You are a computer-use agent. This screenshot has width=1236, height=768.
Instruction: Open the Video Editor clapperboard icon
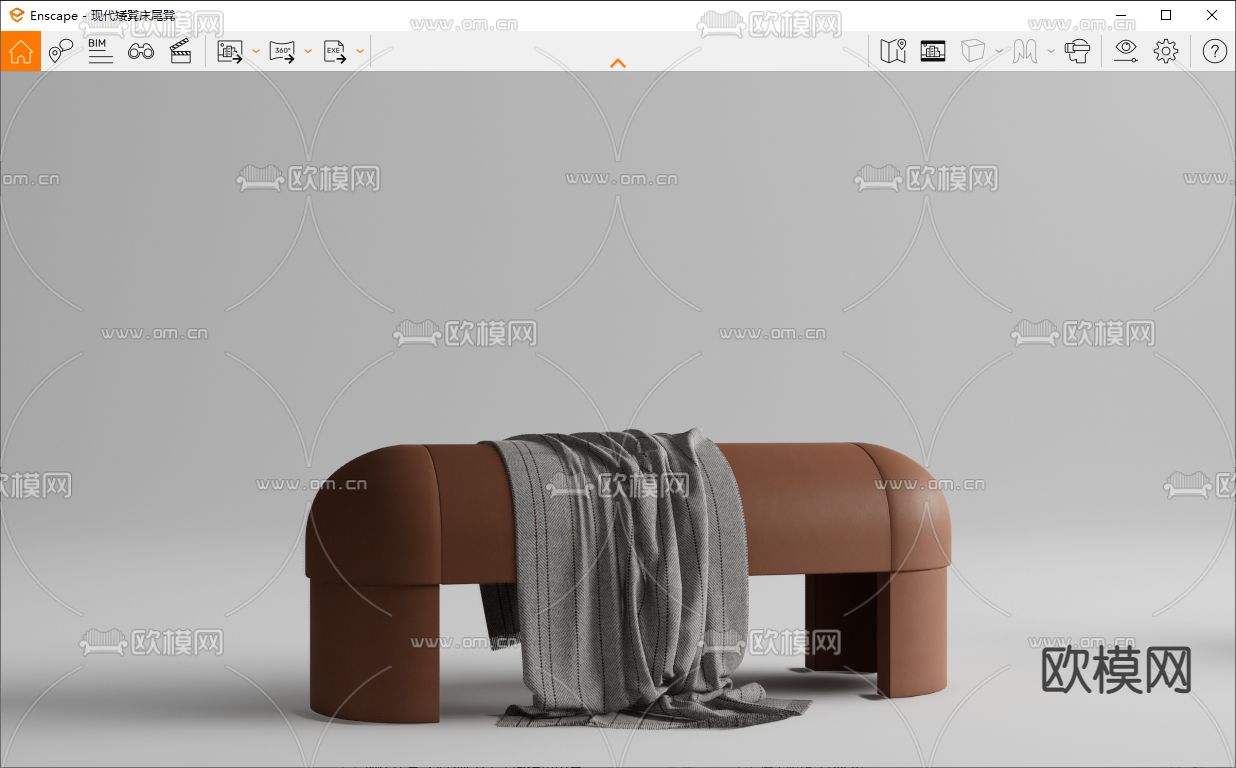181,51
